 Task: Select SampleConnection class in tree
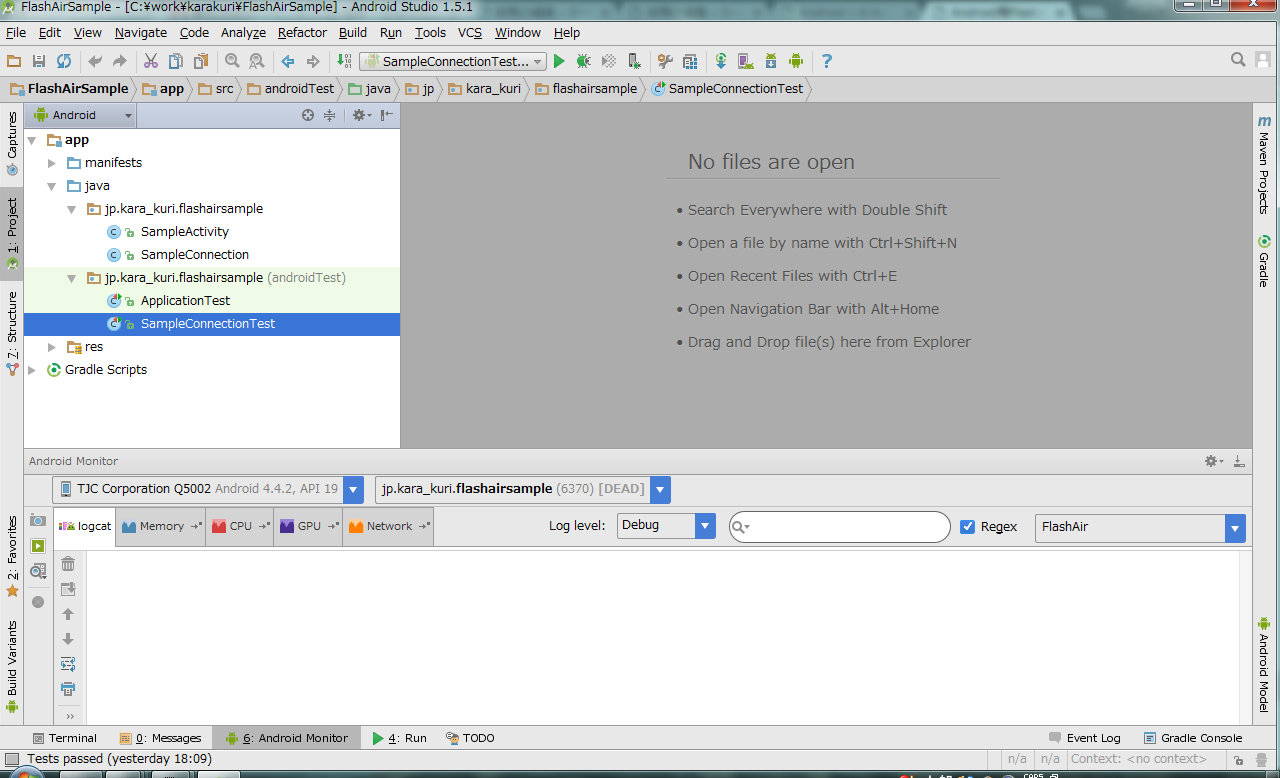click(x=194, y=255)
